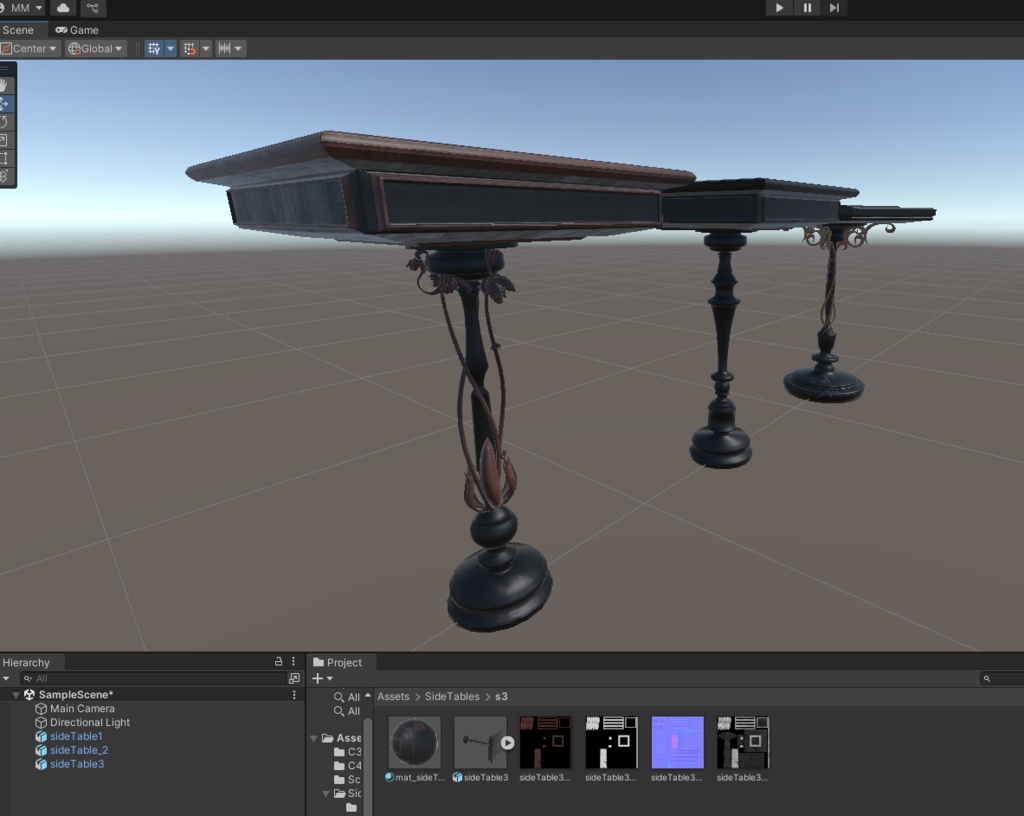Viewport: 1024px width, 816px height.
Task: Open Hierarchy panel options menu
Action: tap(293, 661)
